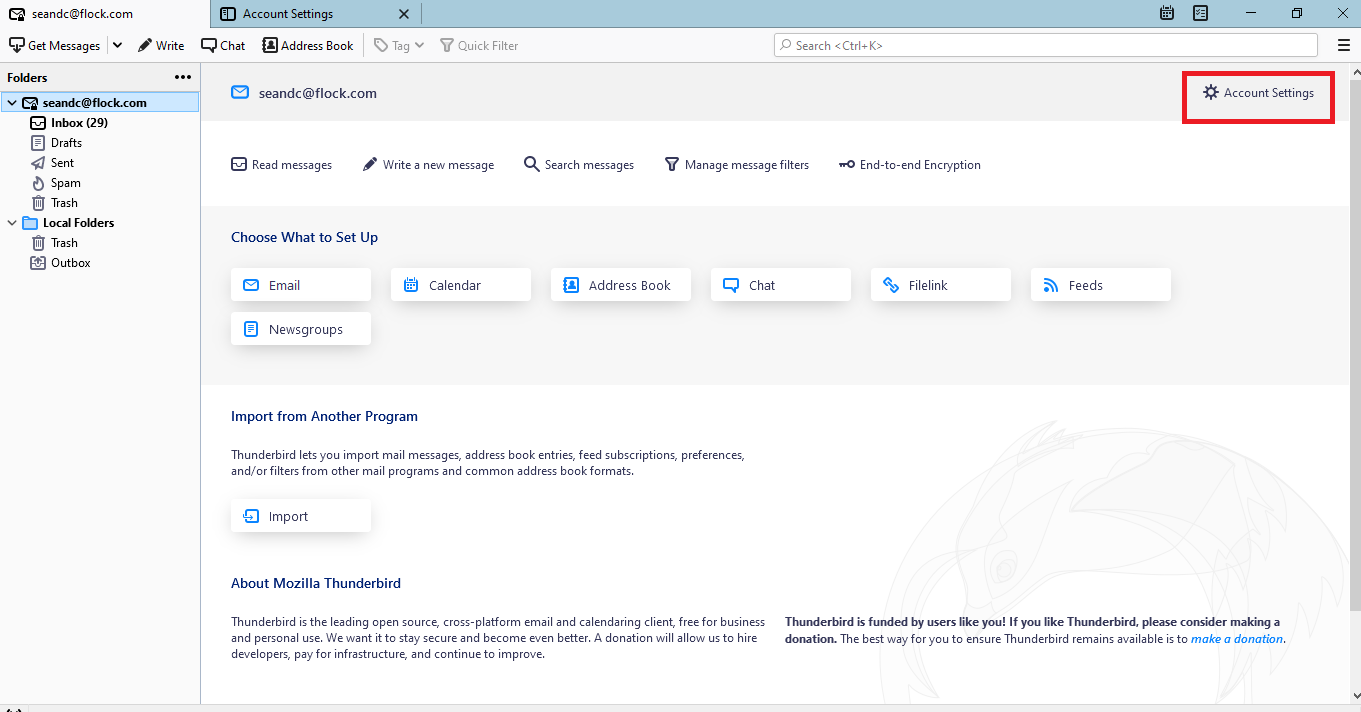
Task: Follow the make a donation link
Action: click(x=1237, y=638)
